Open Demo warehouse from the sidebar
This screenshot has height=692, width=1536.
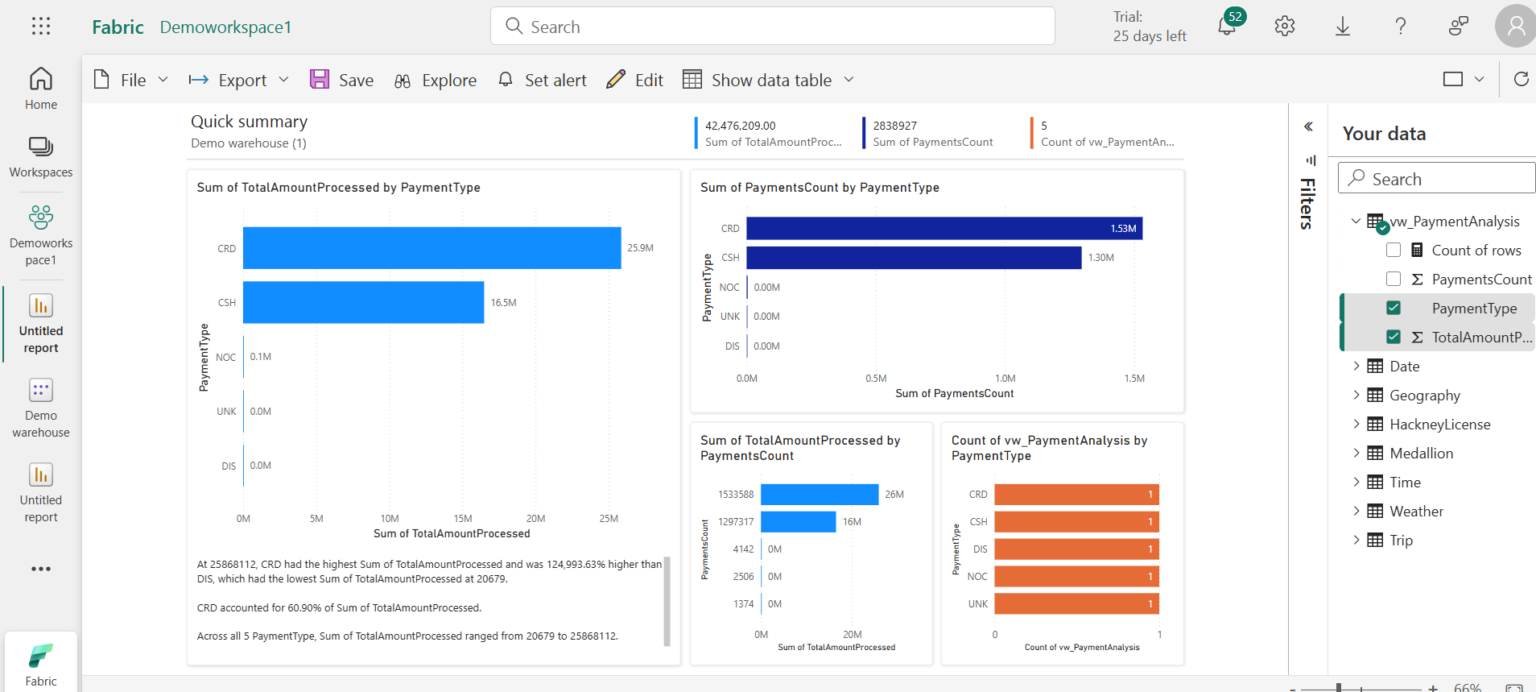tap(41, 409)
